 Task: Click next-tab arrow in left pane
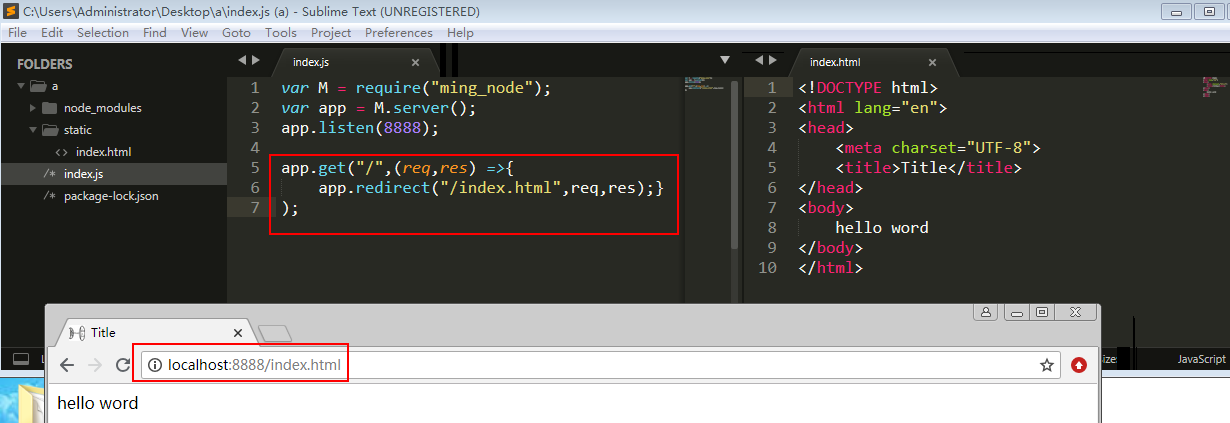[x=255, y=60]
